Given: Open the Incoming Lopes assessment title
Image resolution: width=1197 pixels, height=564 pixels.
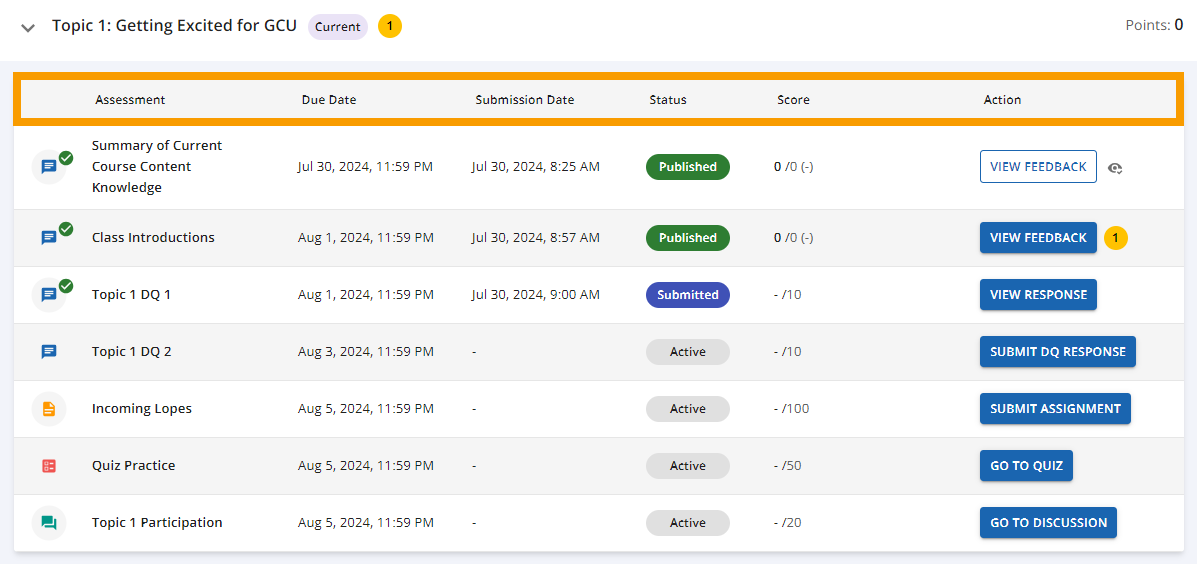Looking at the screenshot, I should [142, 409].
